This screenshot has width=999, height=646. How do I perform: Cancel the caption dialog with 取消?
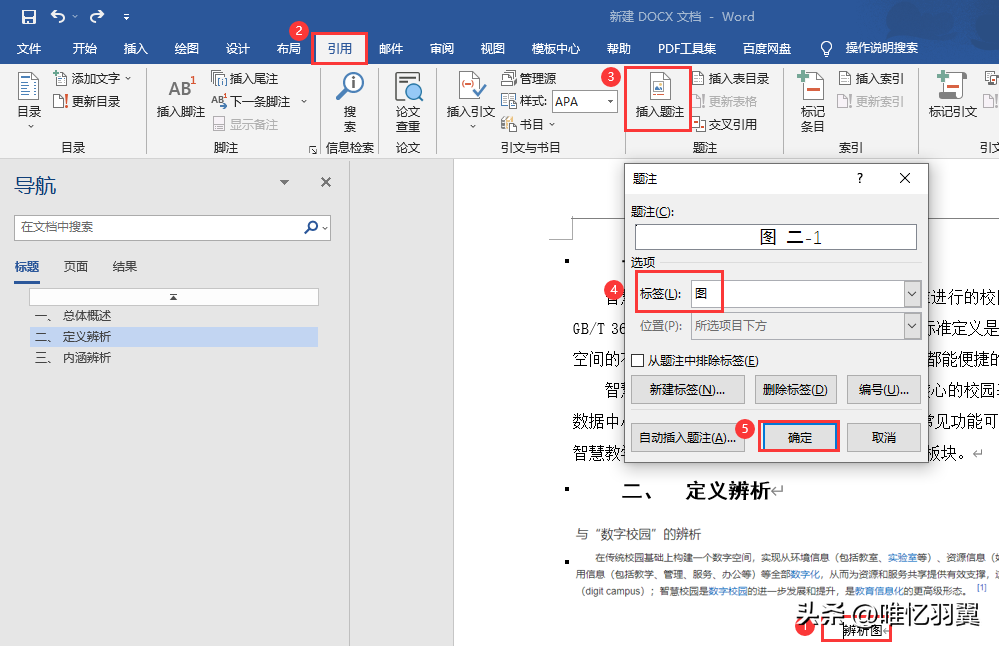(884, 438)
